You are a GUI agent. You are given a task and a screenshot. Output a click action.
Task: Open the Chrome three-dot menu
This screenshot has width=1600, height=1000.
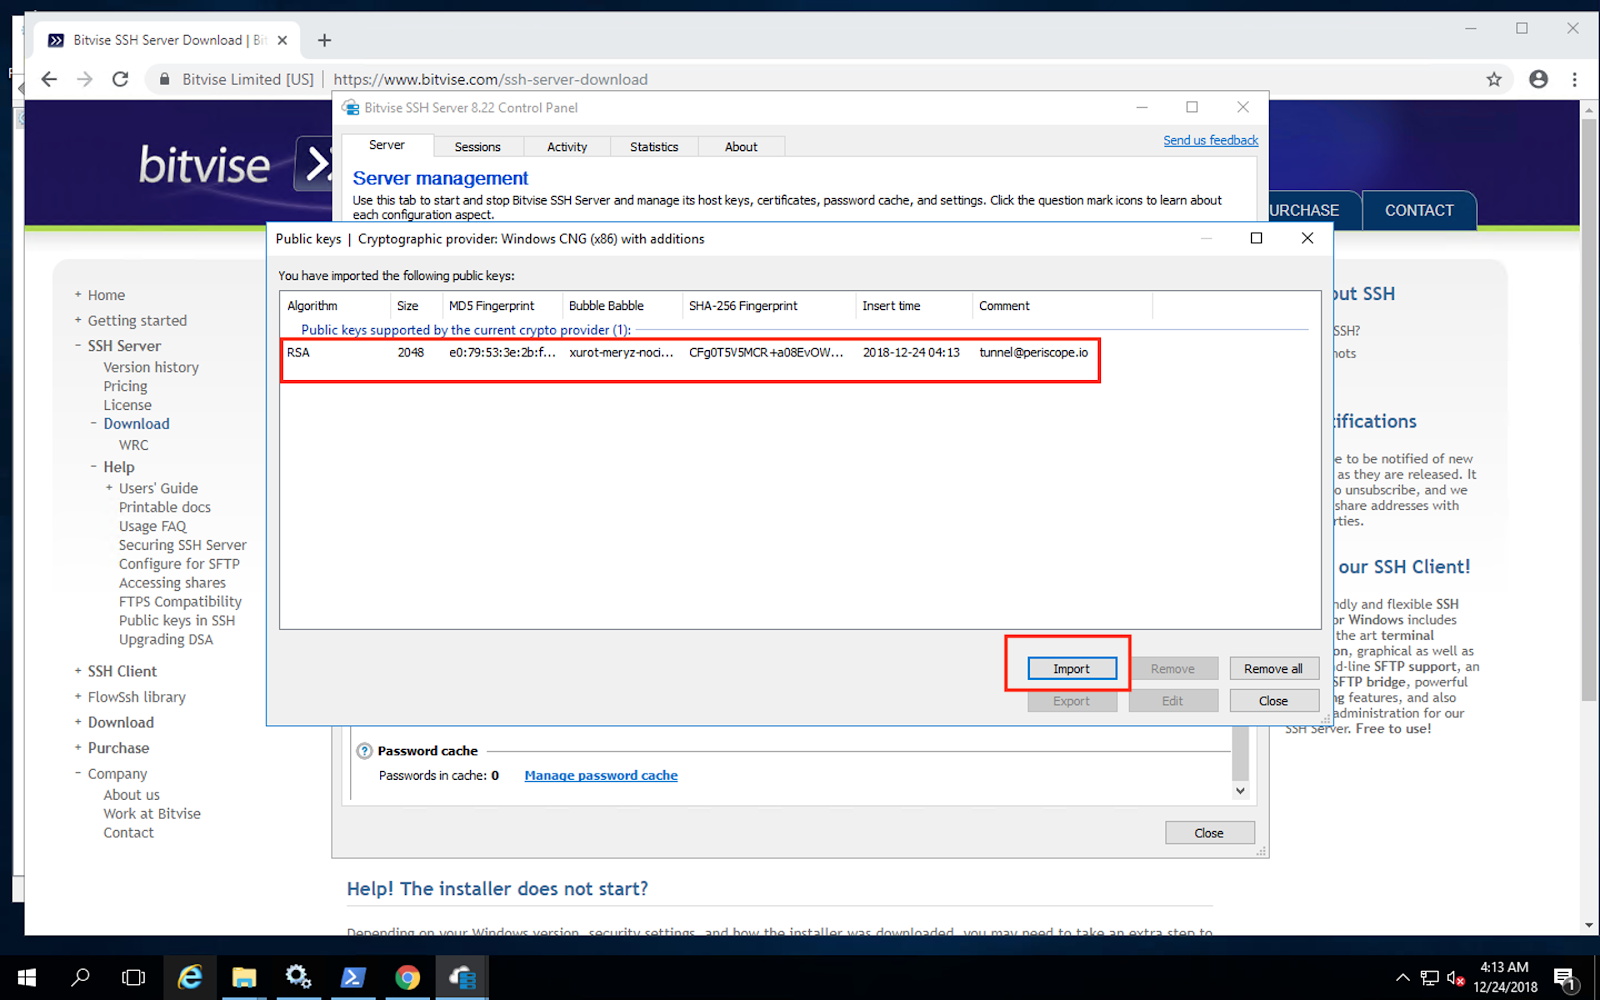click(x=1574, y=79)
